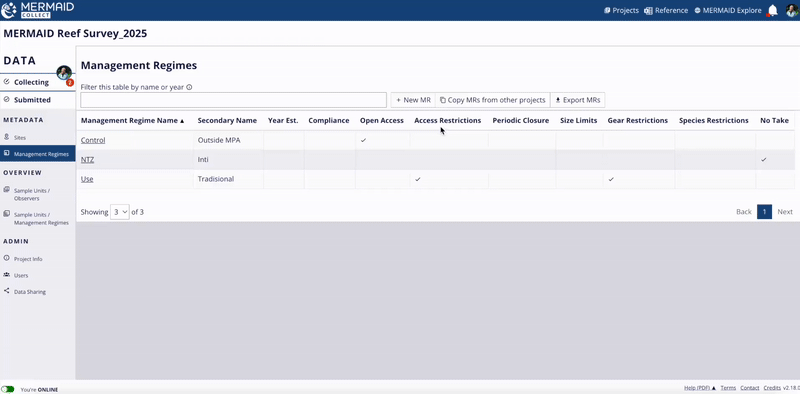Click Gear Restrictions checkmark in Use row

pos(611,179)
